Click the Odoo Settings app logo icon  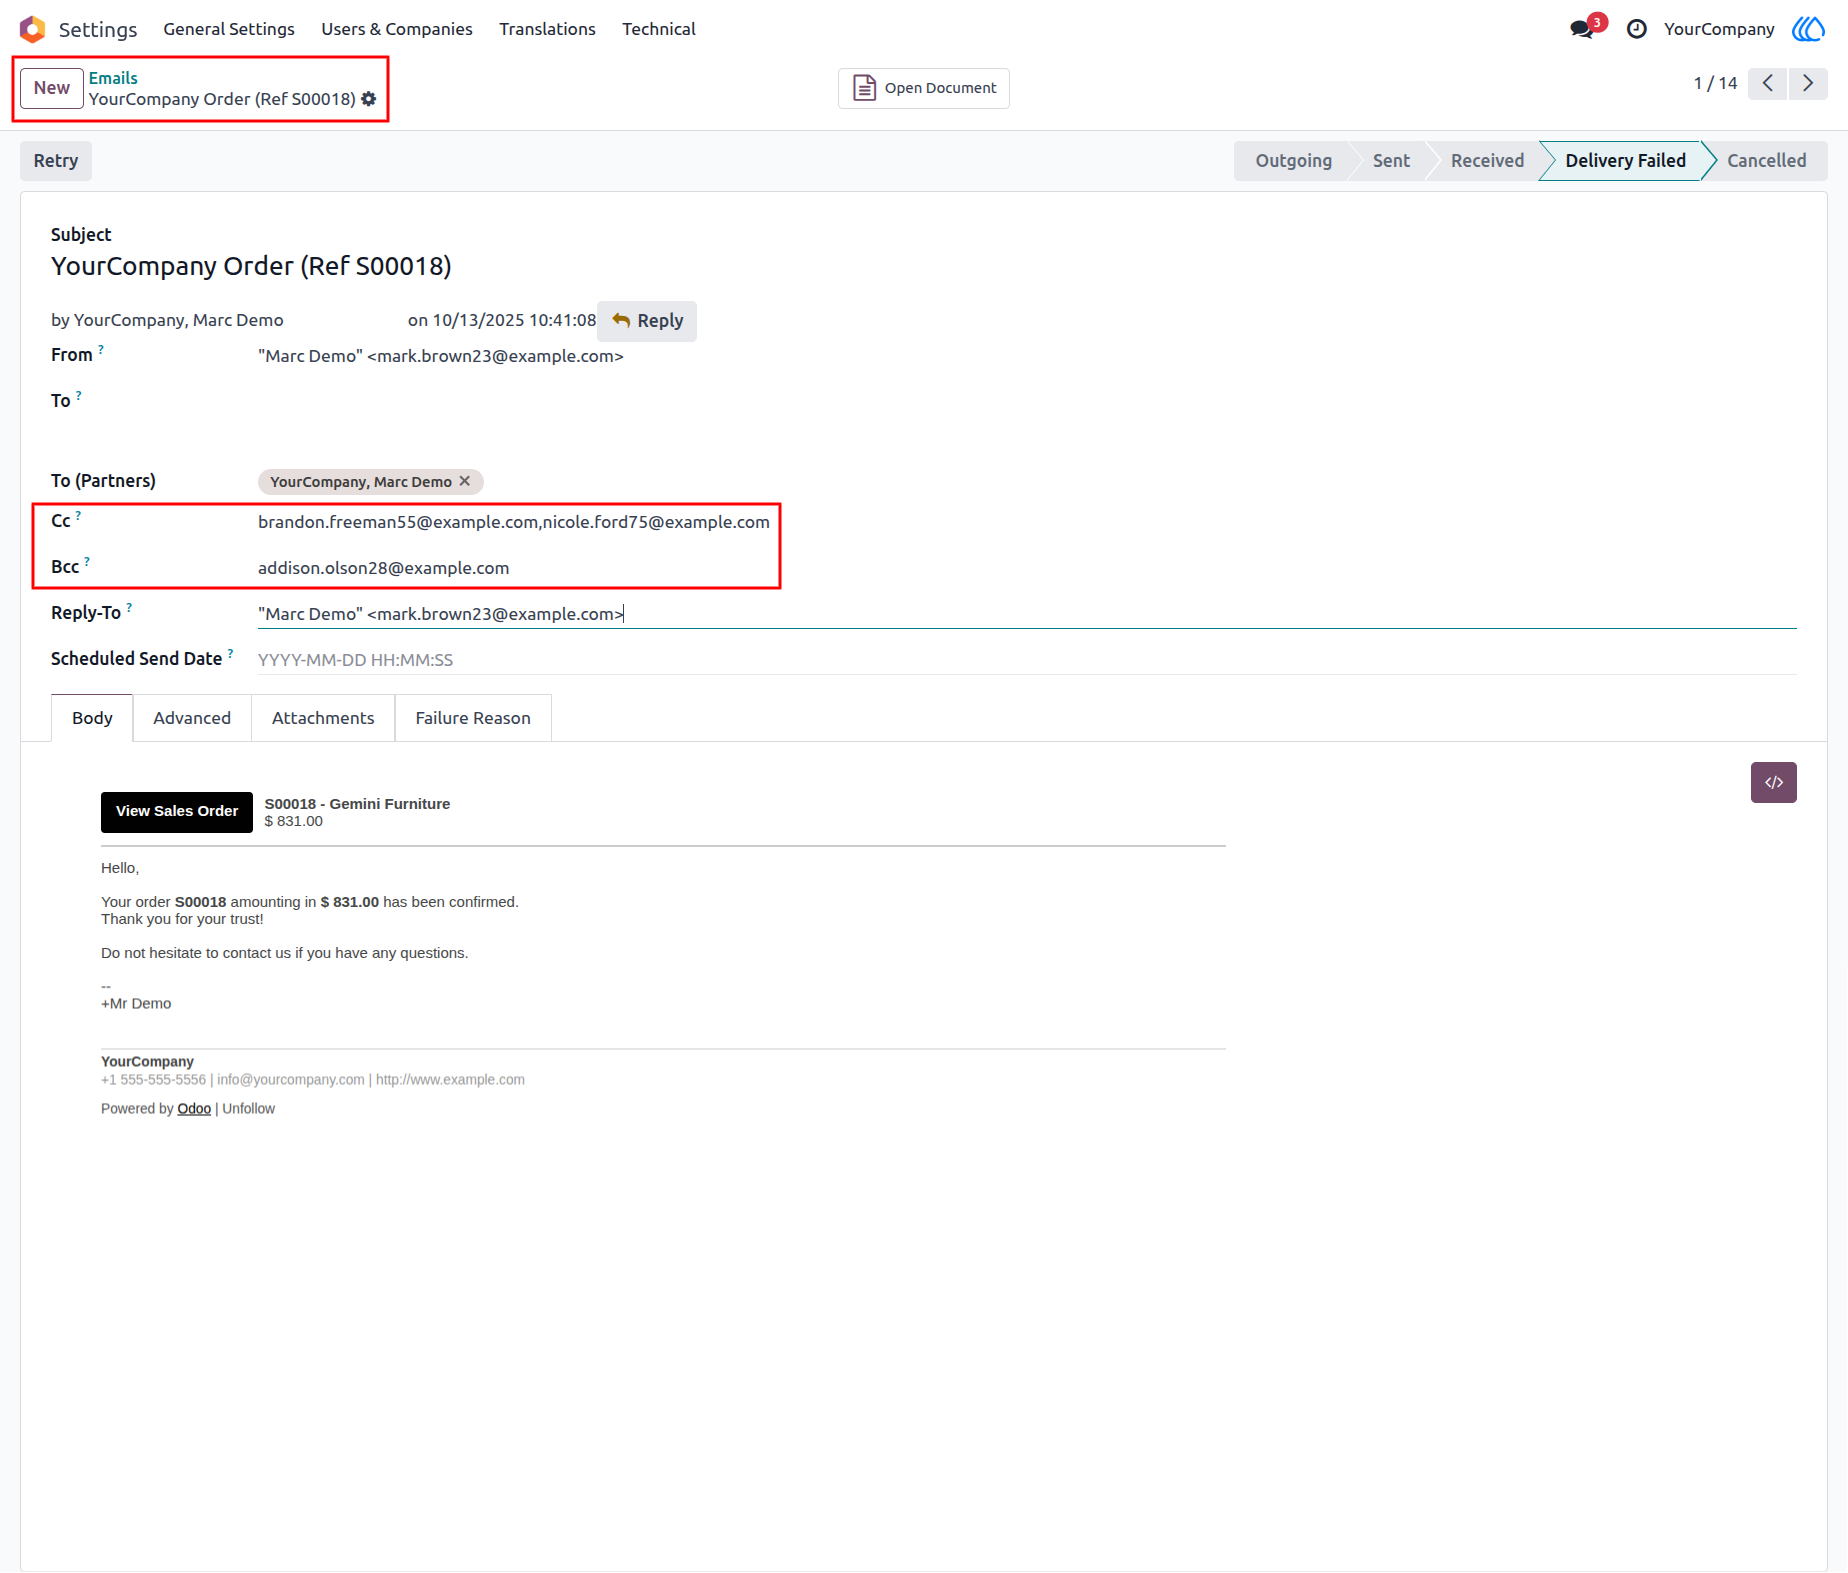[32, 29]
